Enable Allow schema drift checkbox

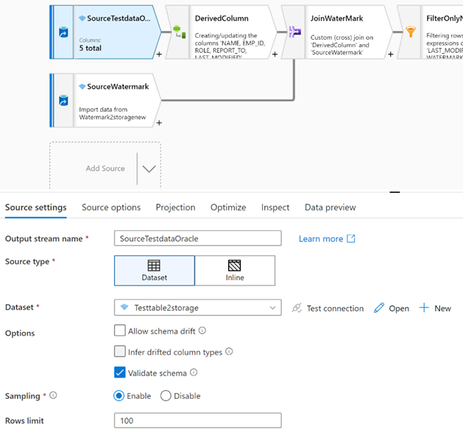pyautogui.click(x=120, y=331)
